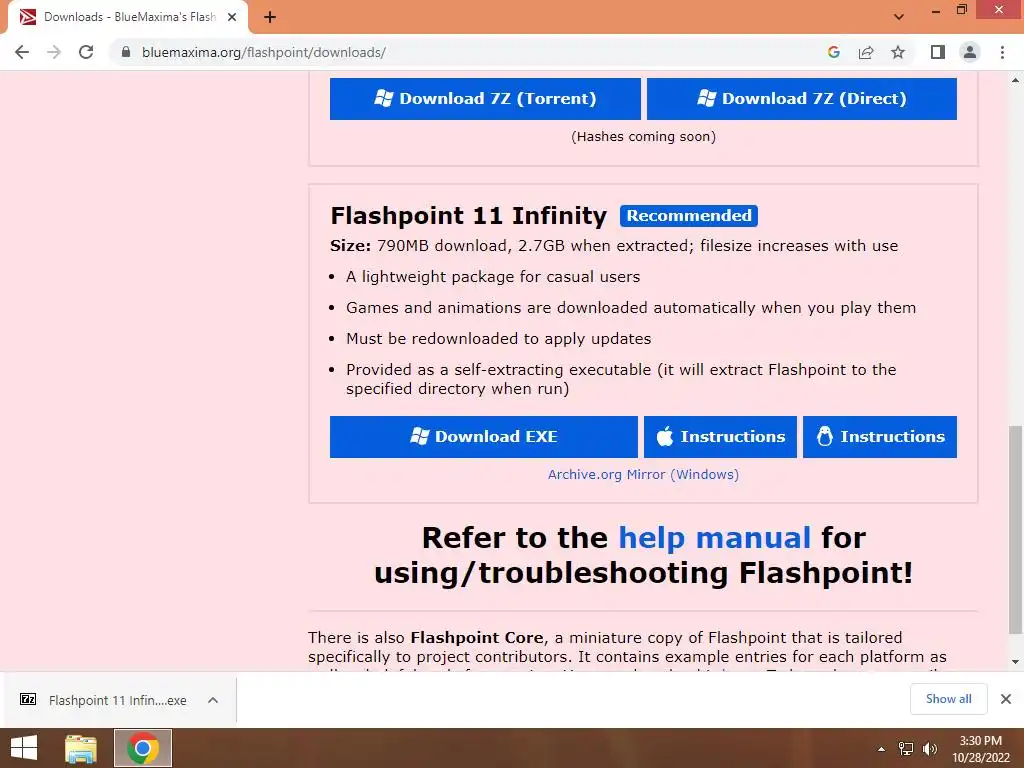Image resolution: width=1024 pixels, height=768 pixels.
Task: Click the vertical scrollbar thumb
Action: click(x=1015, y=530)
